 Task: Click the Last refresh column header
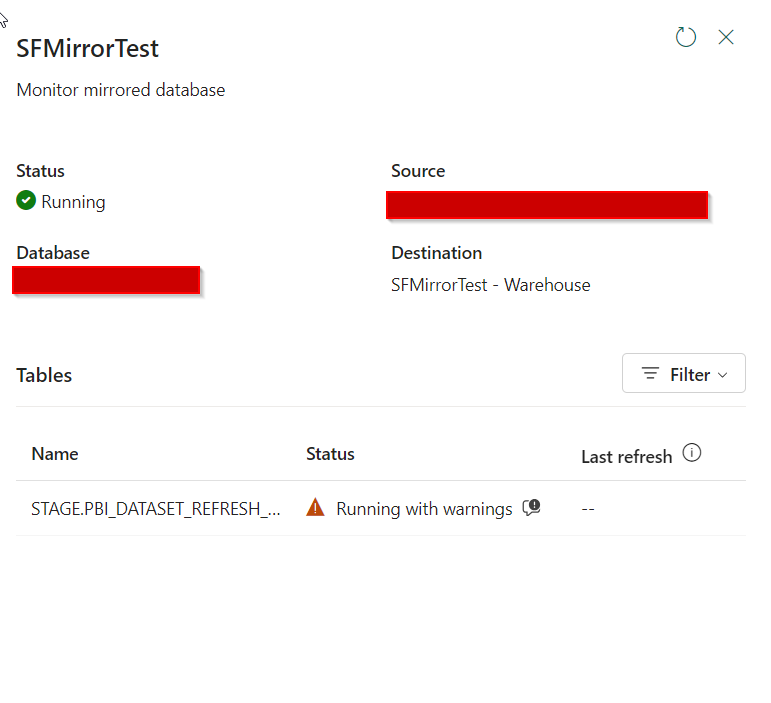(626, 457)
